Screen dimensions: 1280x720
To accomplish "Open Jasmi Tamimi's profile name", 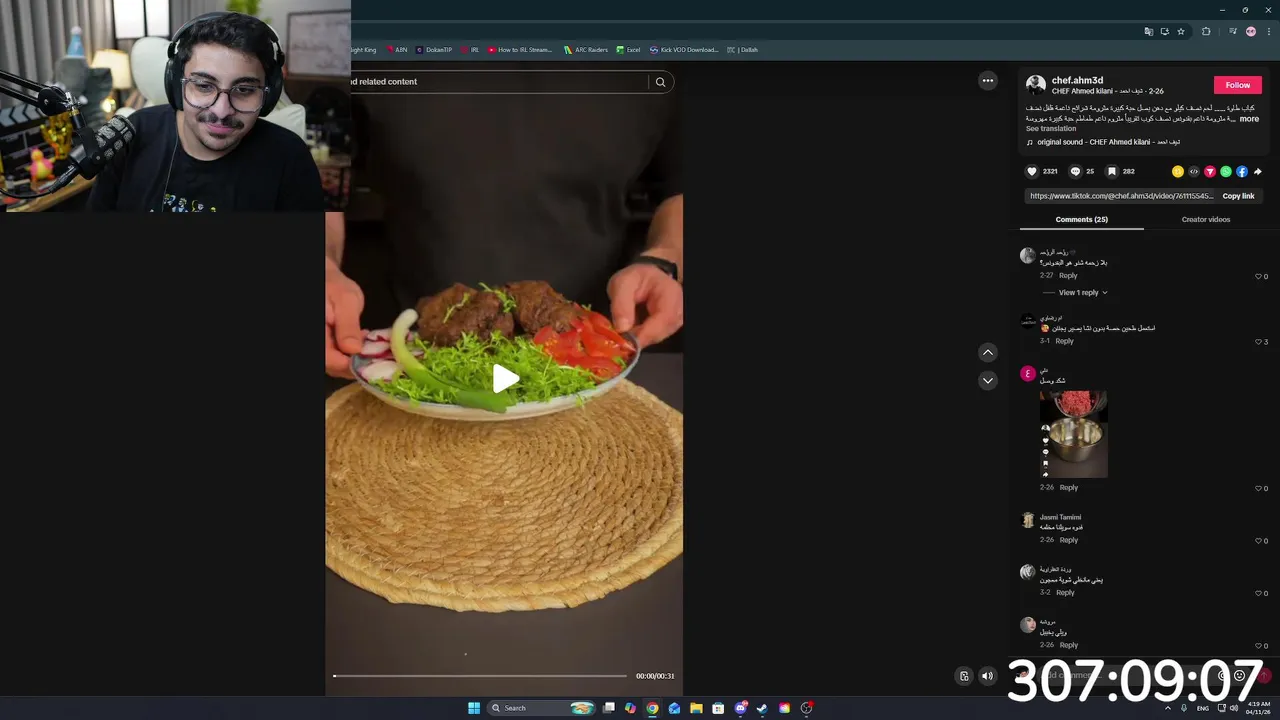I will coord(1060,517).
